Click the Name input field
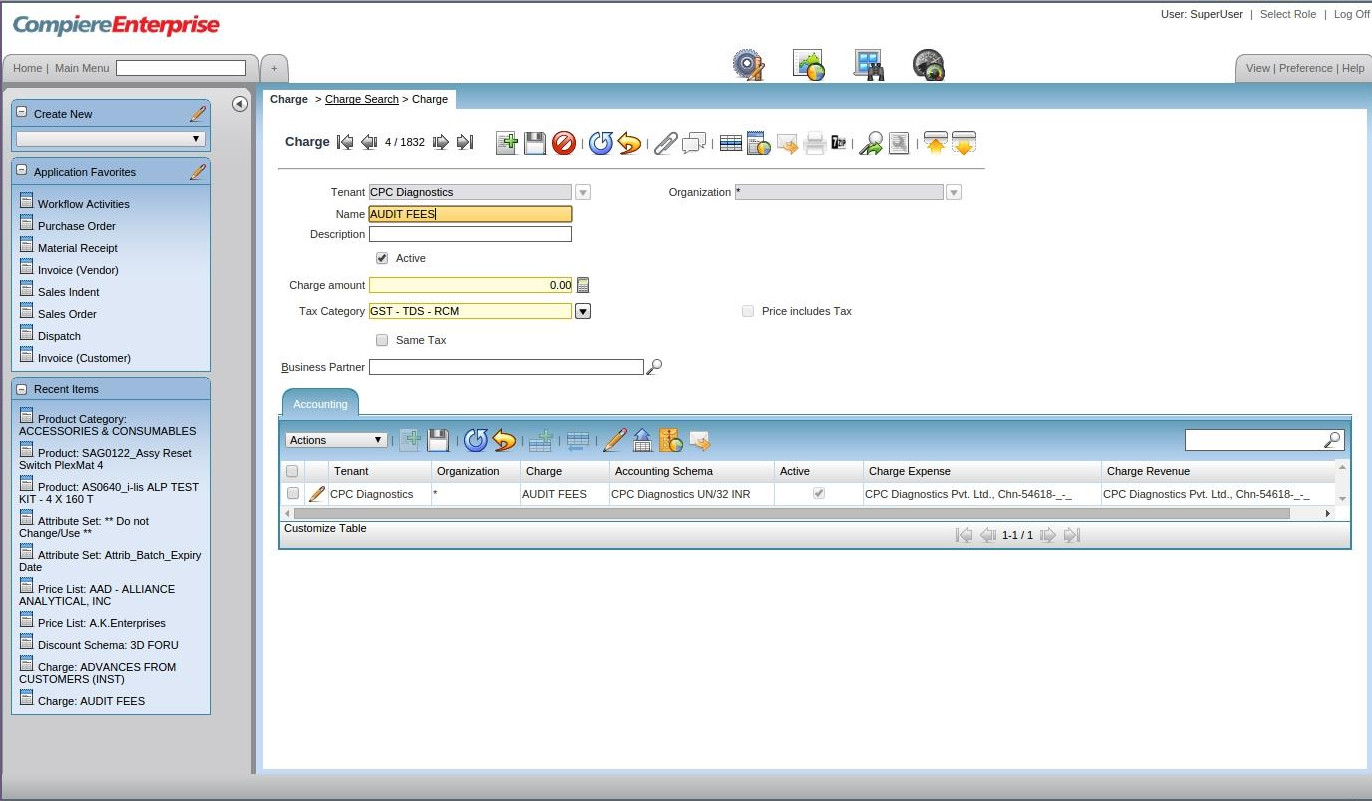The height and width of the screenshot is (801, 1372). tap(470, 214)
